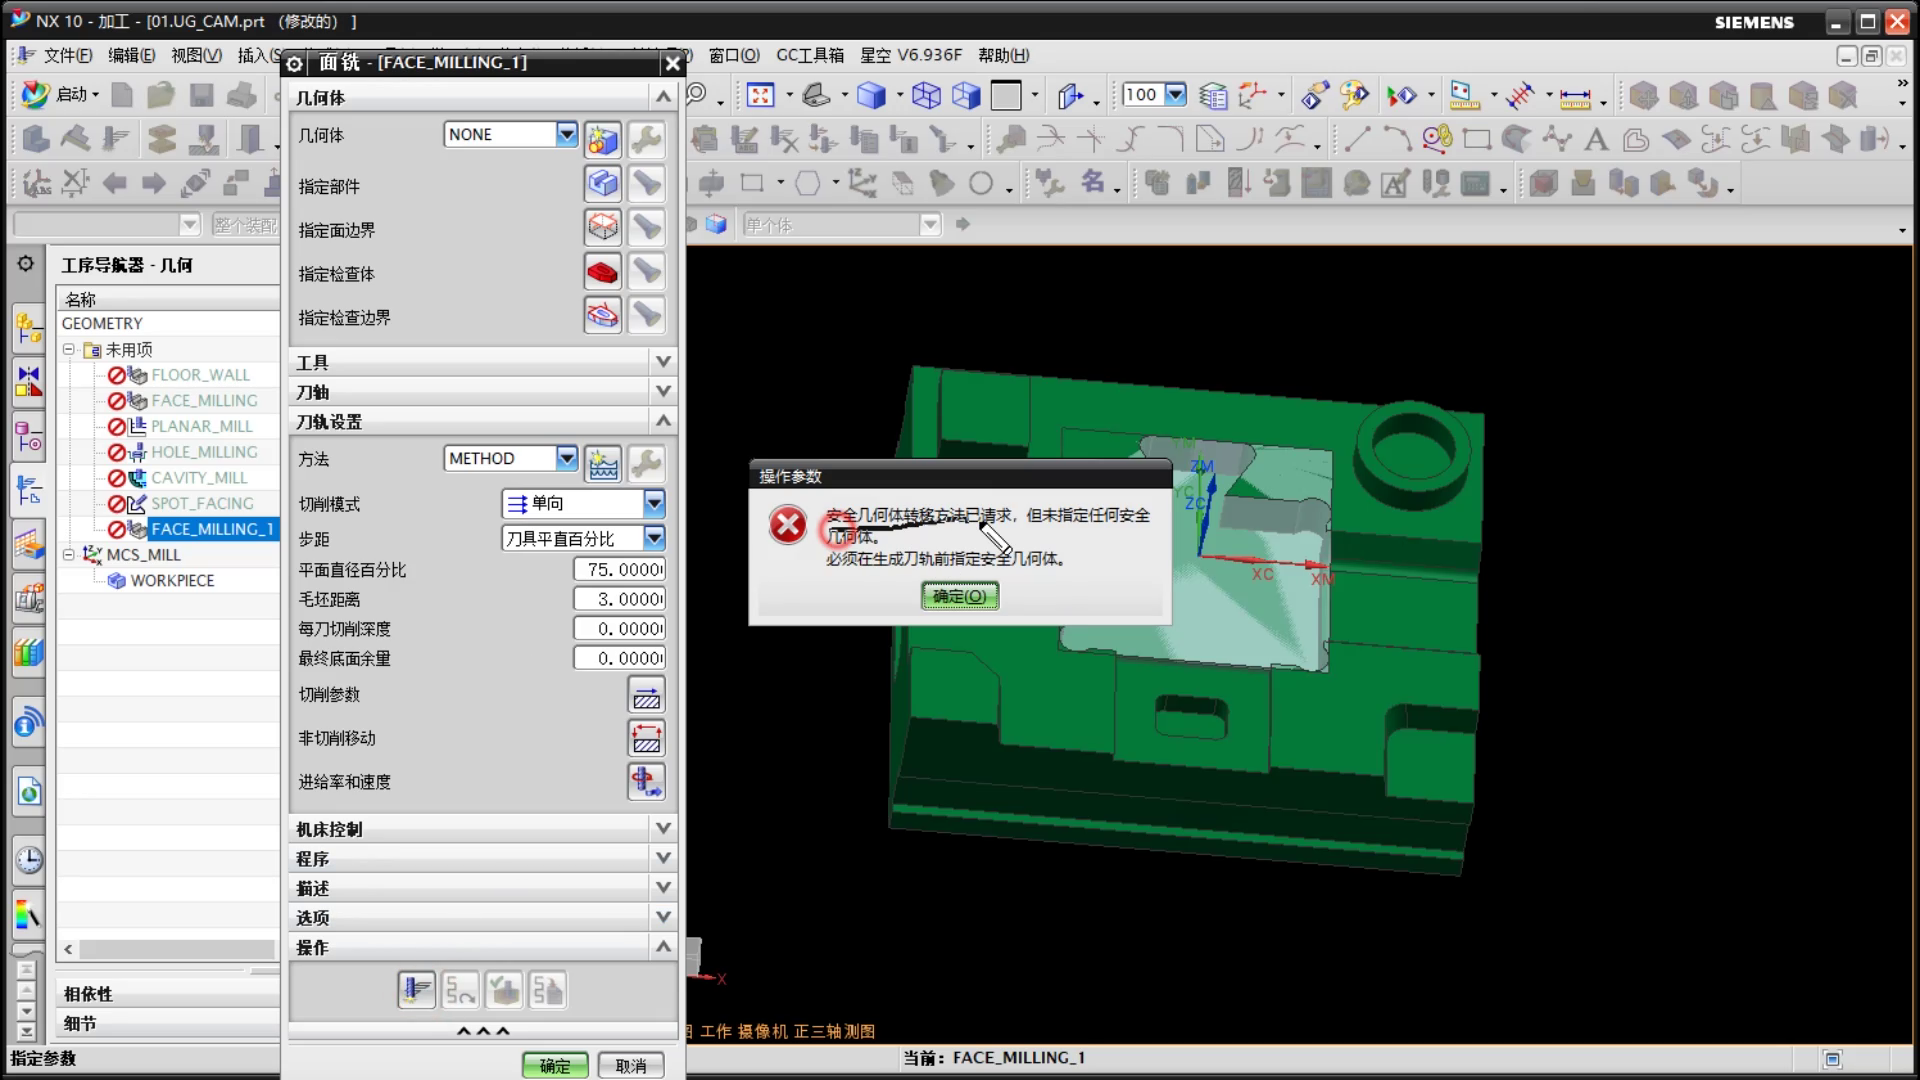Click 取消 at the dialog bottom

click(630, 1066)
